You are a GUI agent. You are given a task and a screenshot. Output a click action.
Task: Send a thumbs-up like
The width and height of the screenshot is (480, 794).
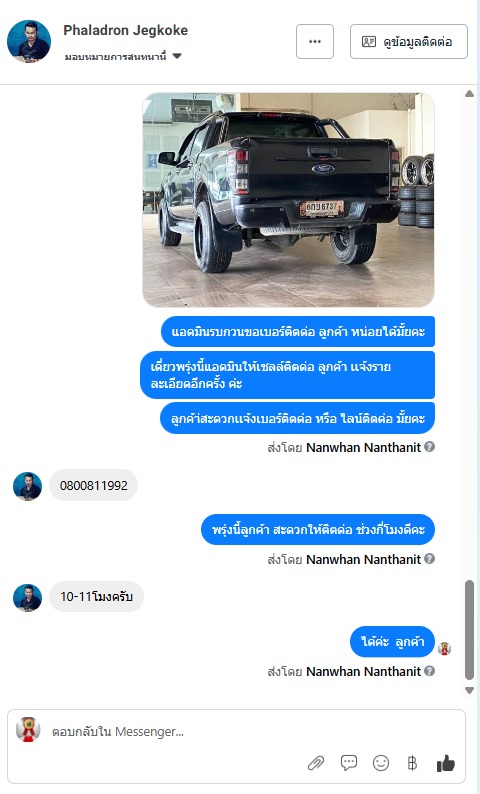point(446,763)
